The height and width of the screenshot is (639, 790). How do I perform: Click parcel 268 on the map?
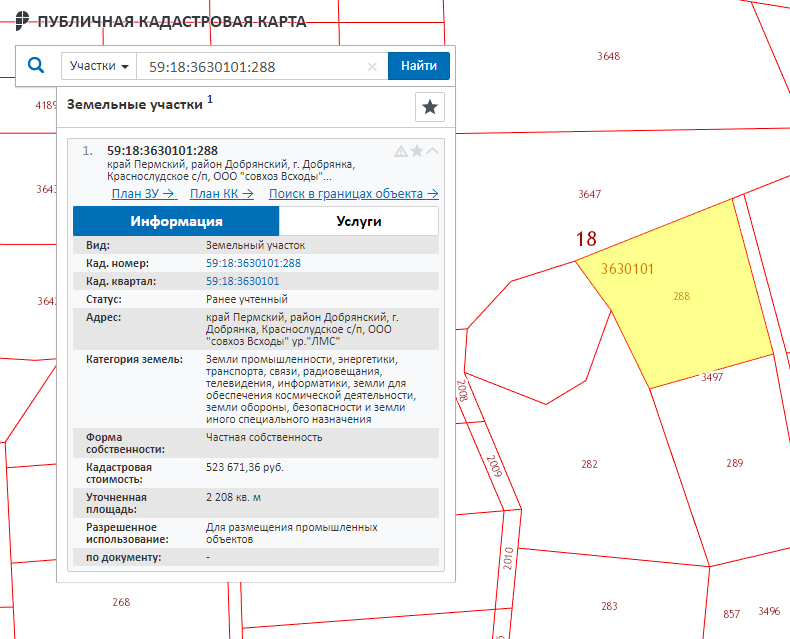pyautogui.click(x=121, y=602)
